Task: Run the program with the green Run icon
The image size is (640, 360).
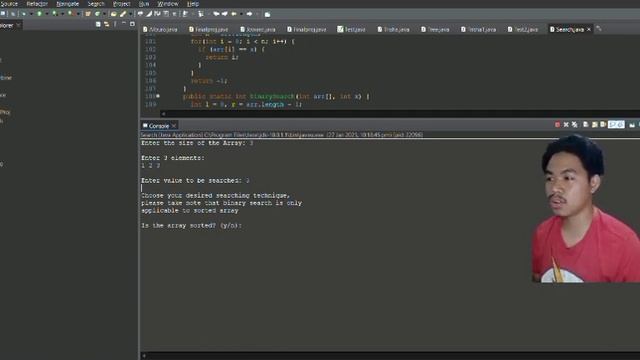Action: point(39,14)
